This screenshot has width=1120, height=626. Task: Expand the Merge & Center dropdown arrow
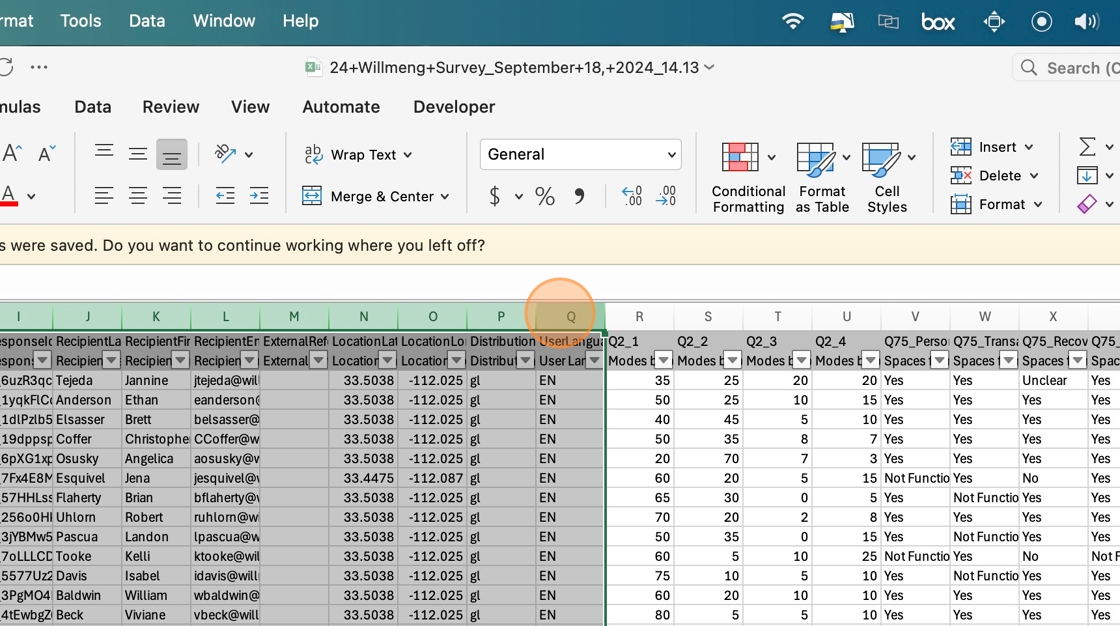(445, 197)
